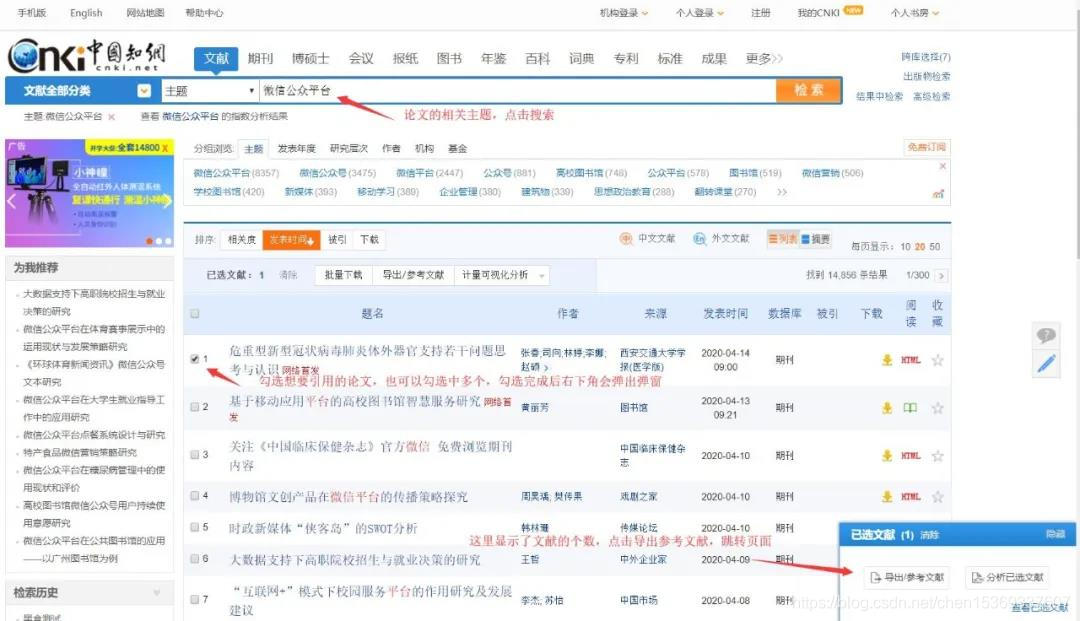Open the 个人登录 dropdown

(700, 13)
